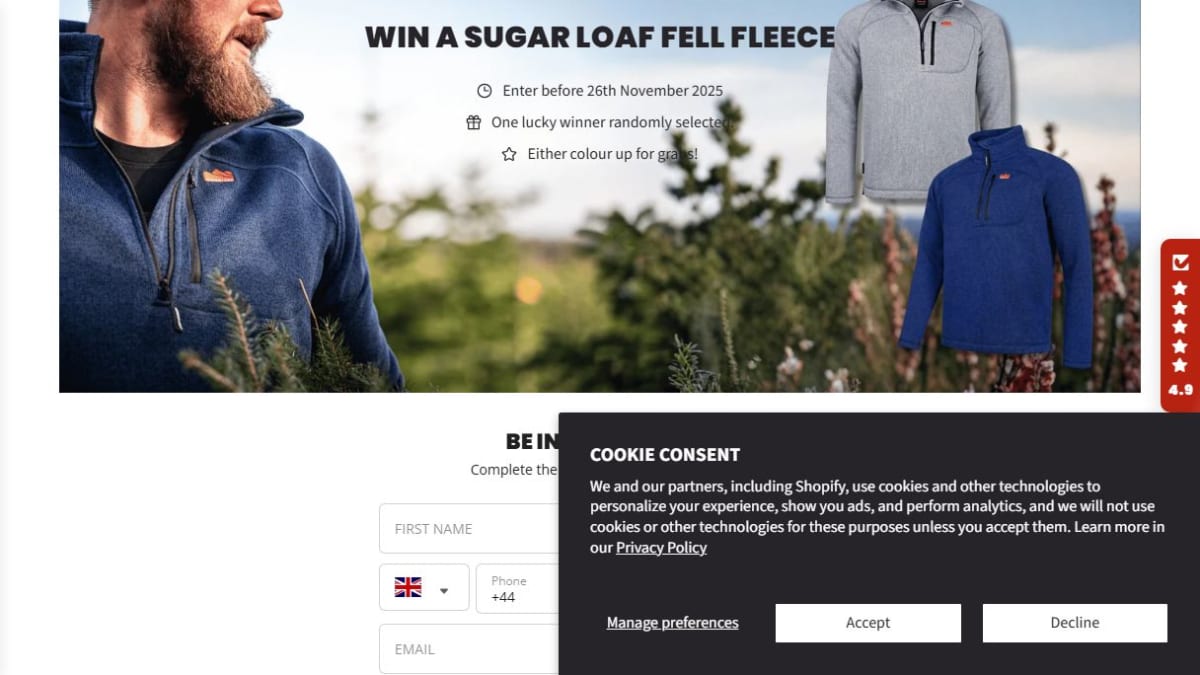
Task: Decline cookies using the Decline button
Action: (1075, 623)
